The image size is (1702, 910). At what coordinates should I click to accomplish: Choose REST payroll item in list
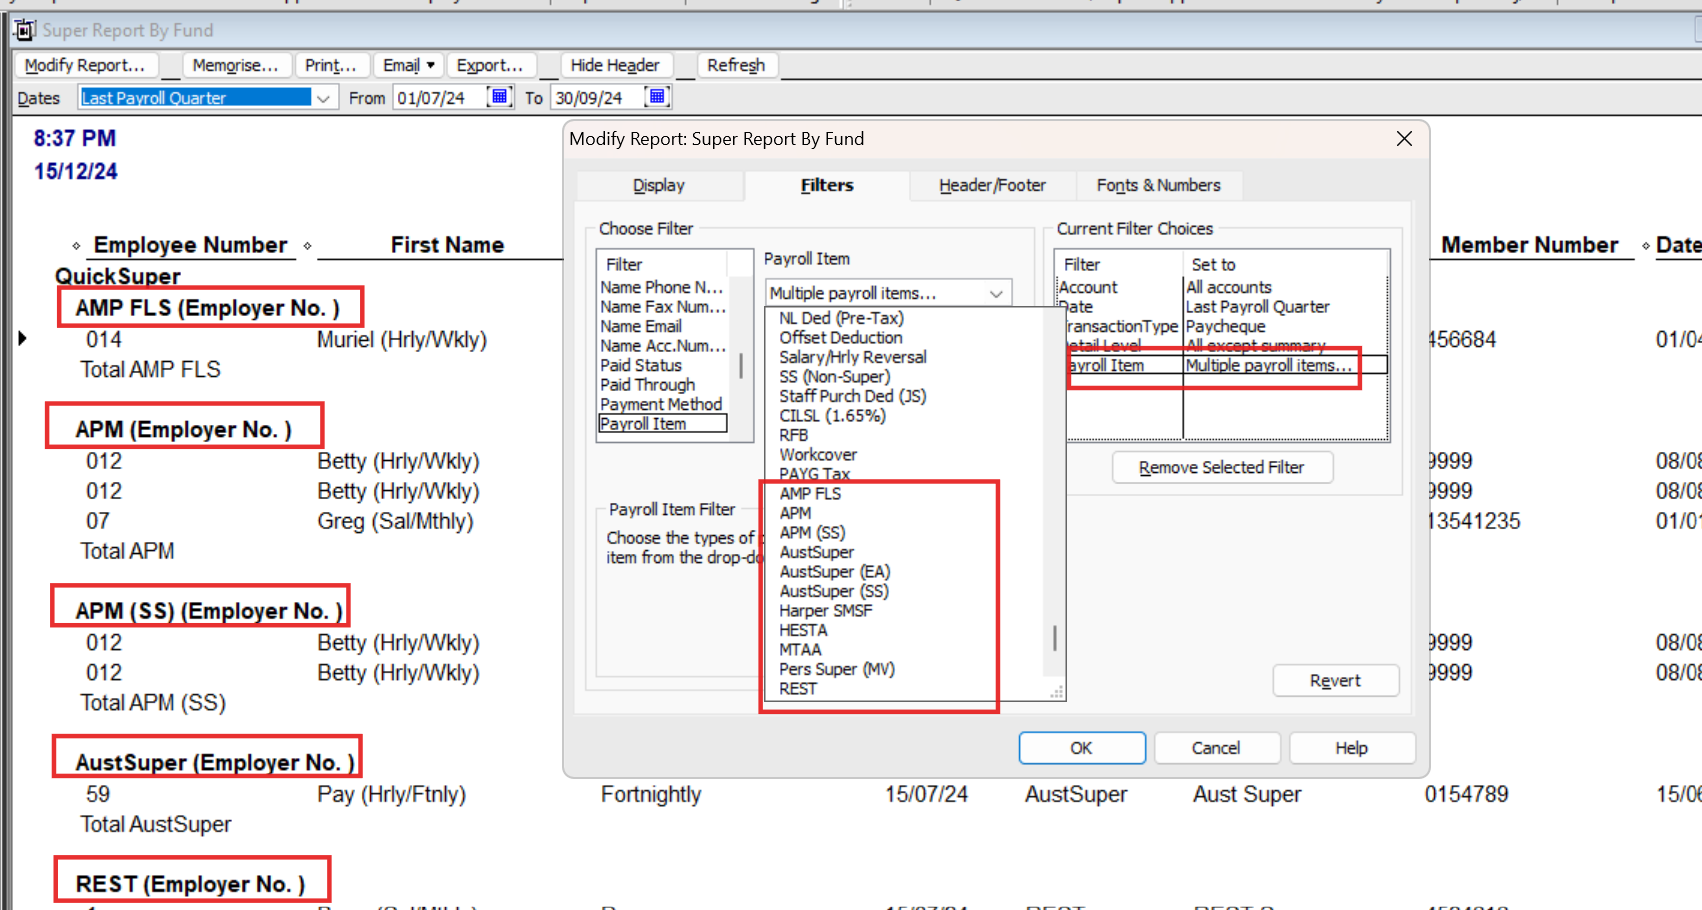point(798,689)
